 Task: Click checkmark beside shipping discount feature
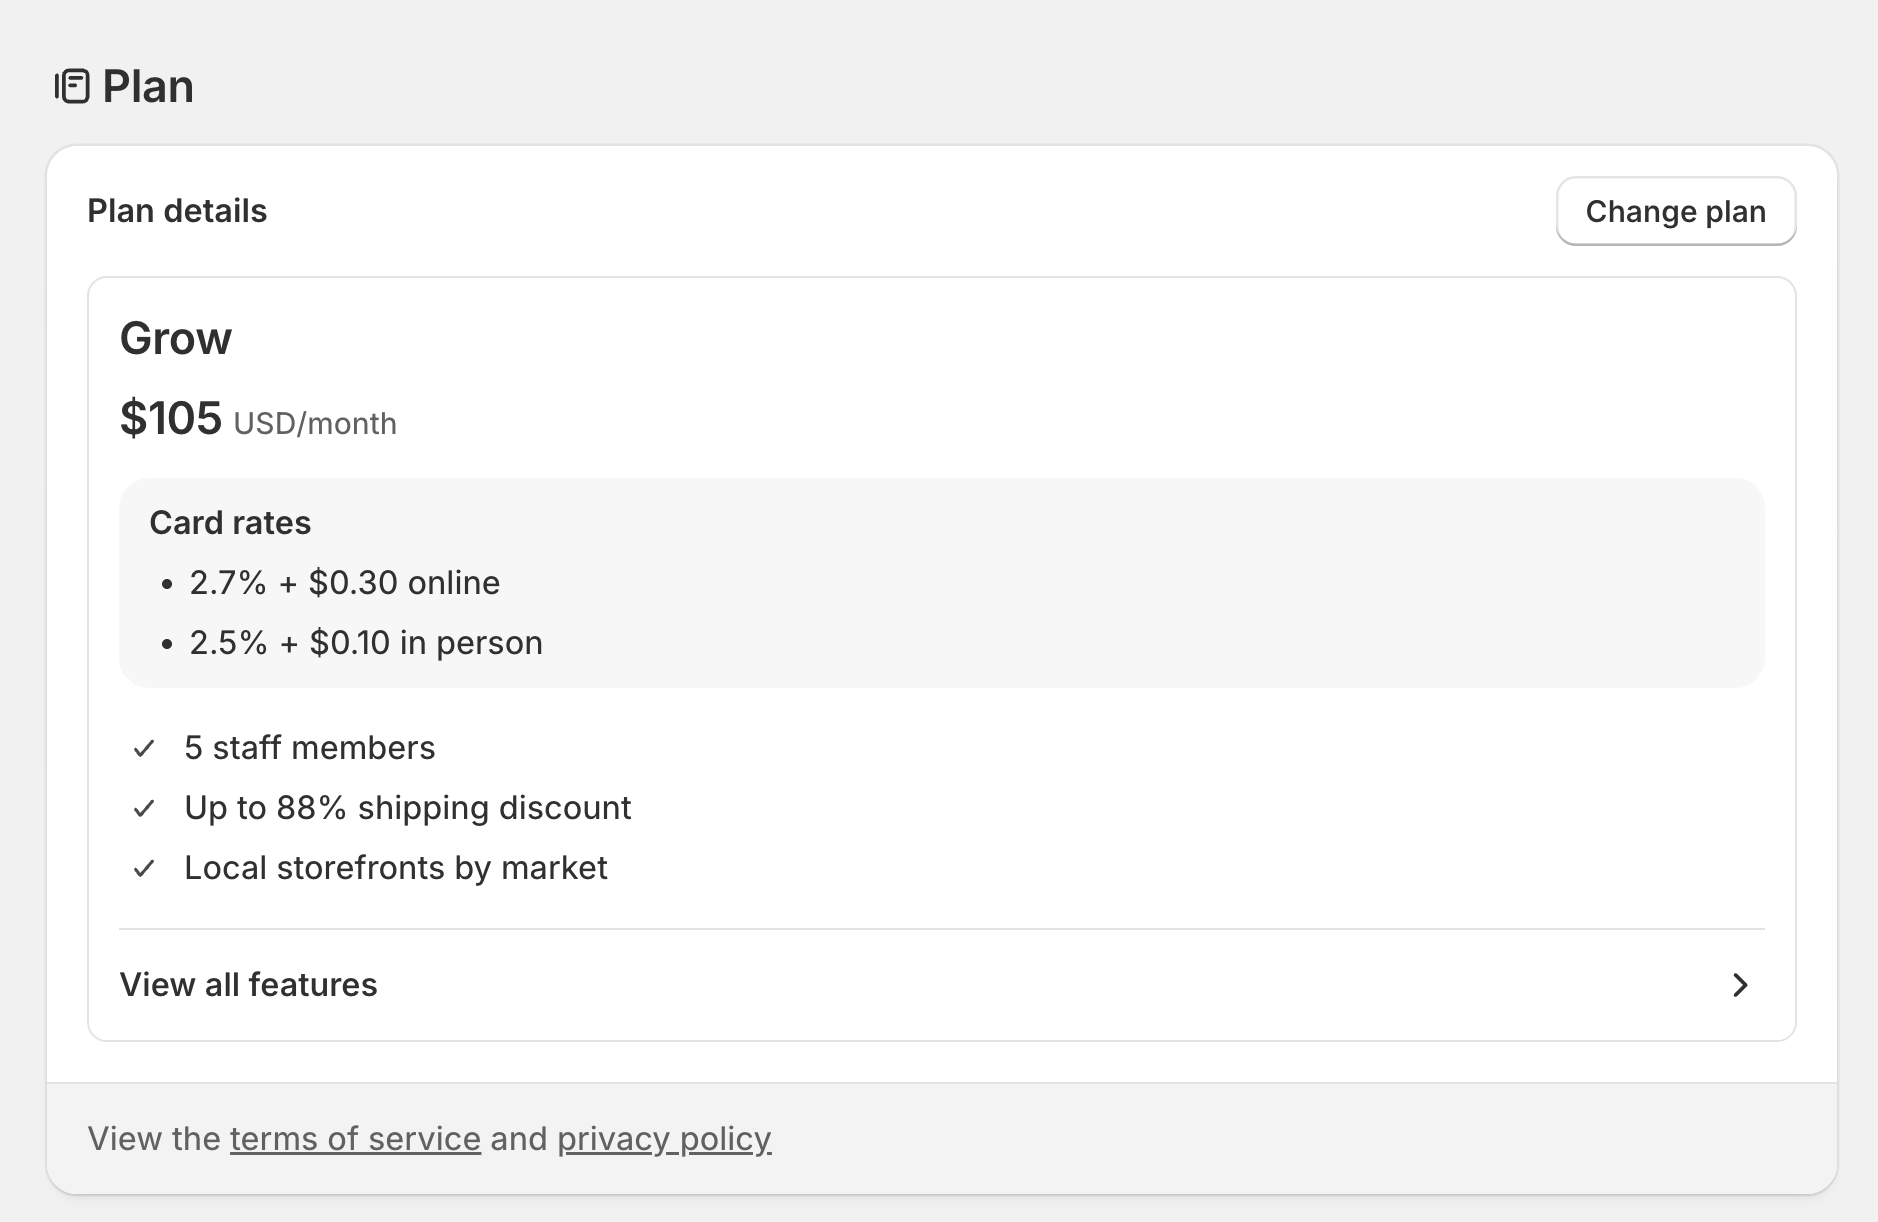(x=144, y=808)
